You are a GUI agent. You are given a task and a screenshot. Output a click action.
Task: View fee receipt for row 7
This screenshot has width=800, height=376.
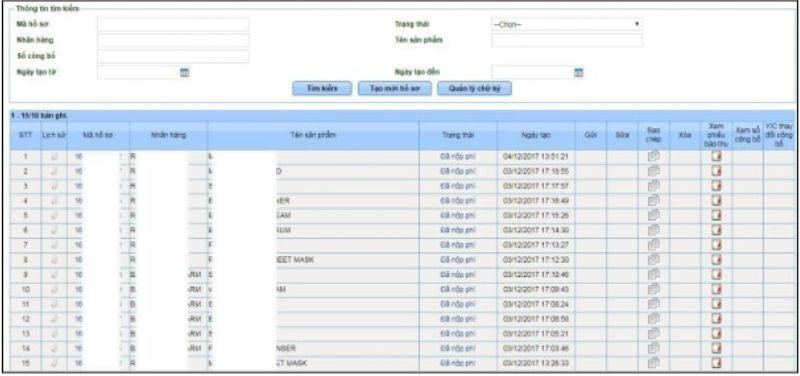point(717,245)
